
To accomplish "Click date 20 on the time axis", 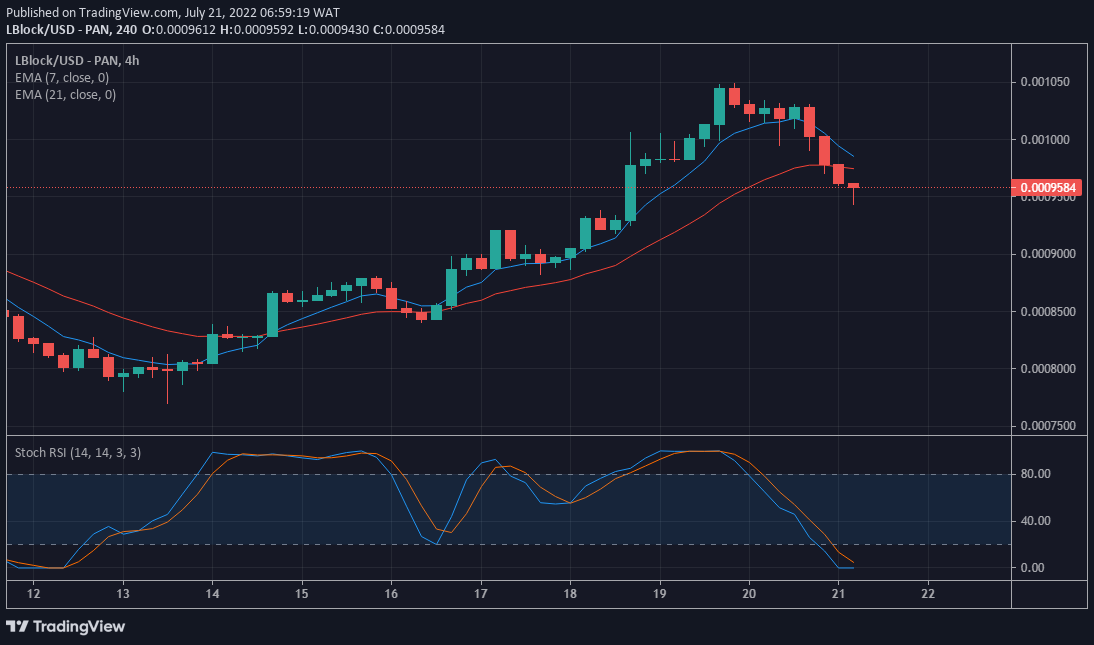I will pyautogui.click(x=749, y=594).
